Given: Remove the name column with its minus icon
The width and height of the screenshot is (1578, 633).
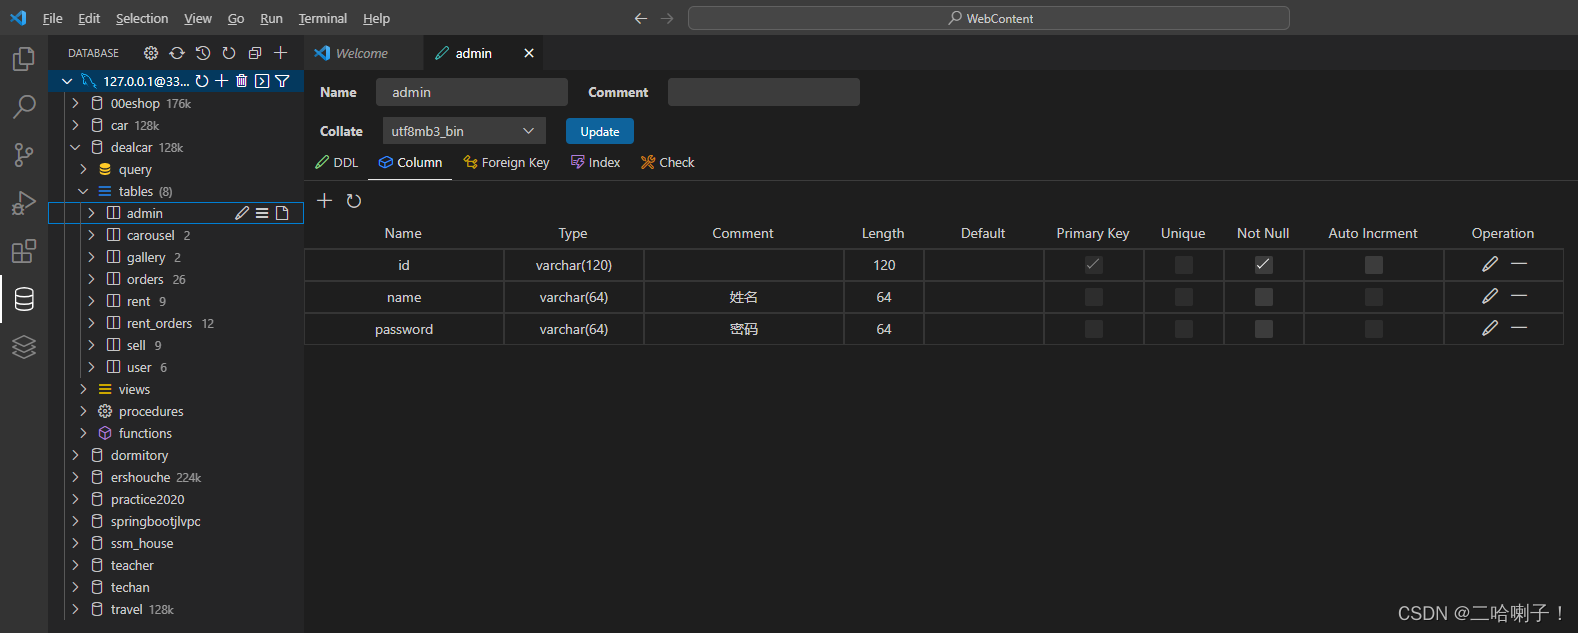Looking at the screenshot, I should click(x=1519, y=296).
